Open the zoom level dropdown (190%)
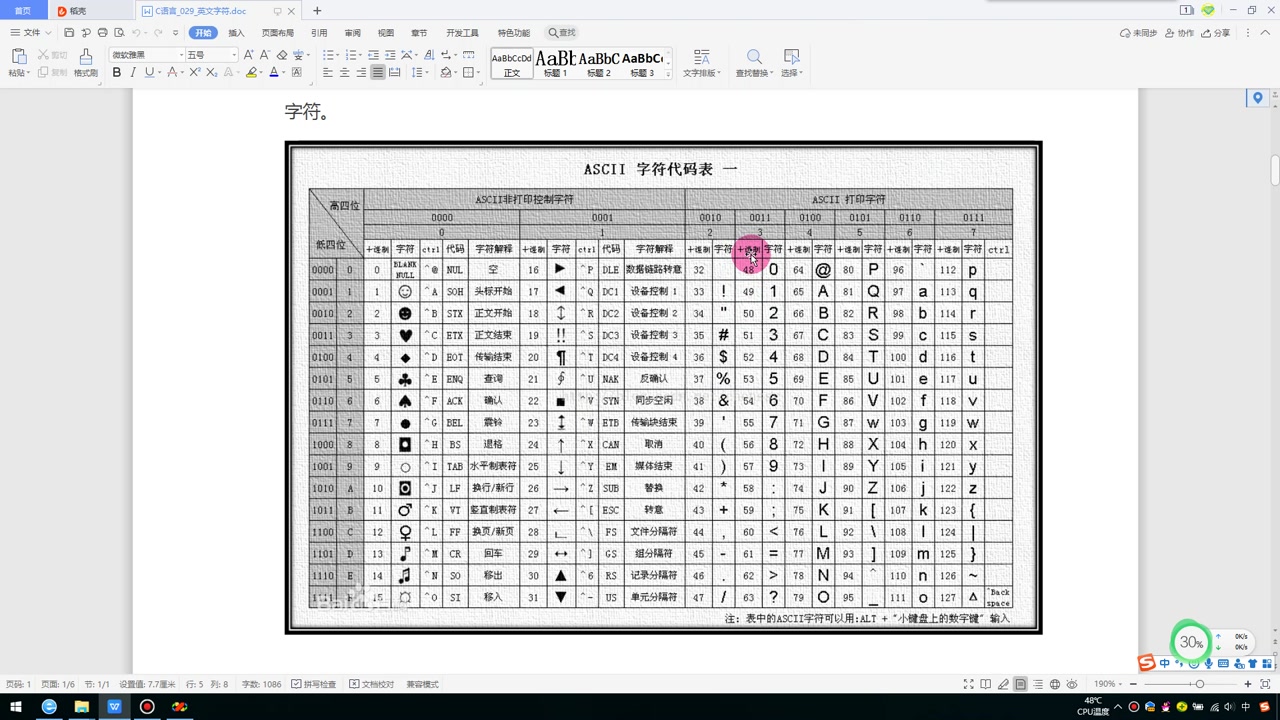Viewport: 1280px width, 720px height. click(1120, 684)
